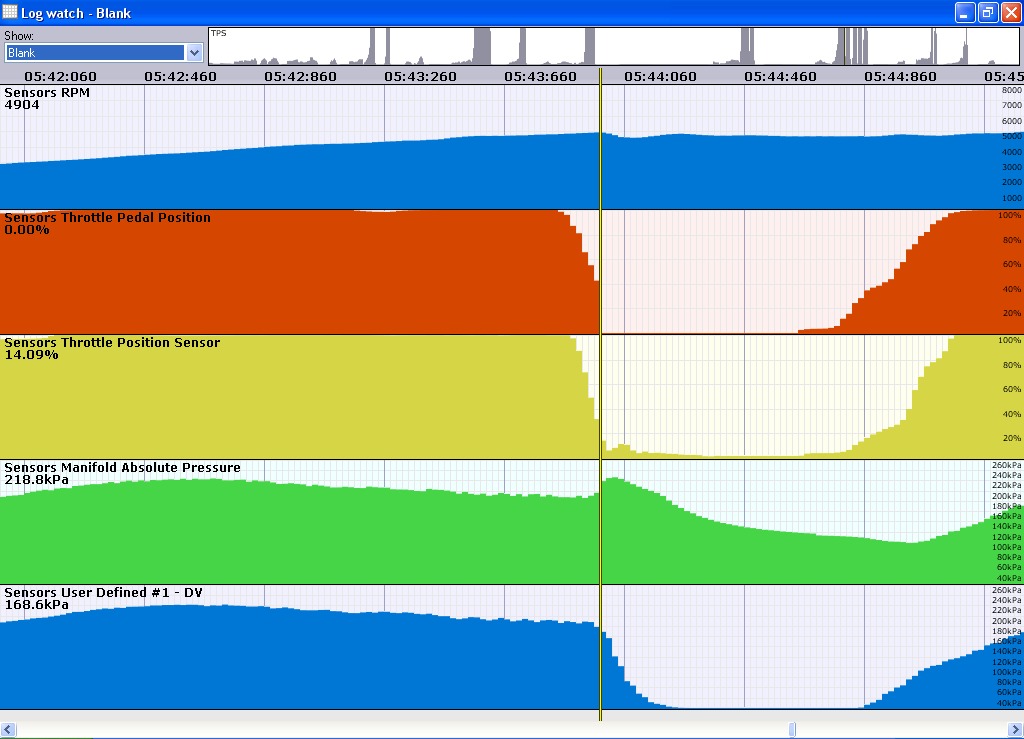
Task: Click the Sensors Manifold Absolute Pressure label
Action: (123, 467)
